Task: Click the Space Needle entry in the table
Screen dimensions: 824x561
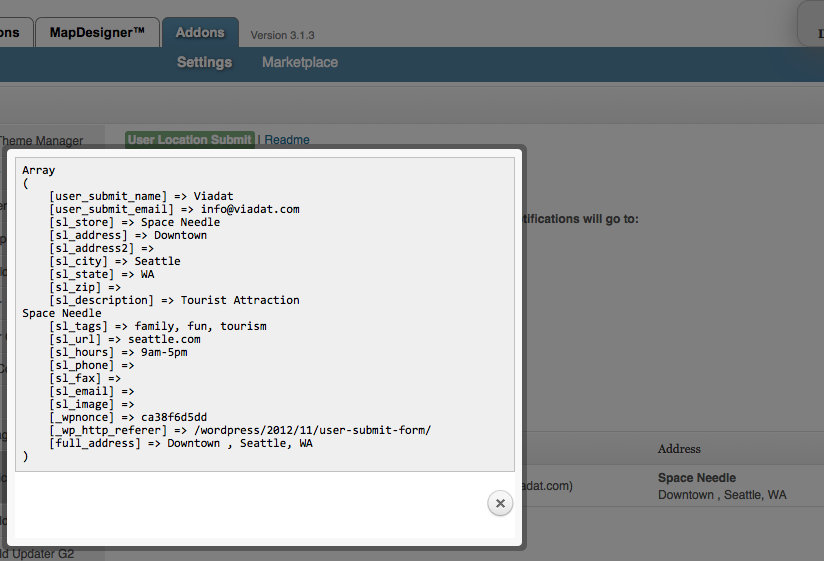Action: coord(696,478)
